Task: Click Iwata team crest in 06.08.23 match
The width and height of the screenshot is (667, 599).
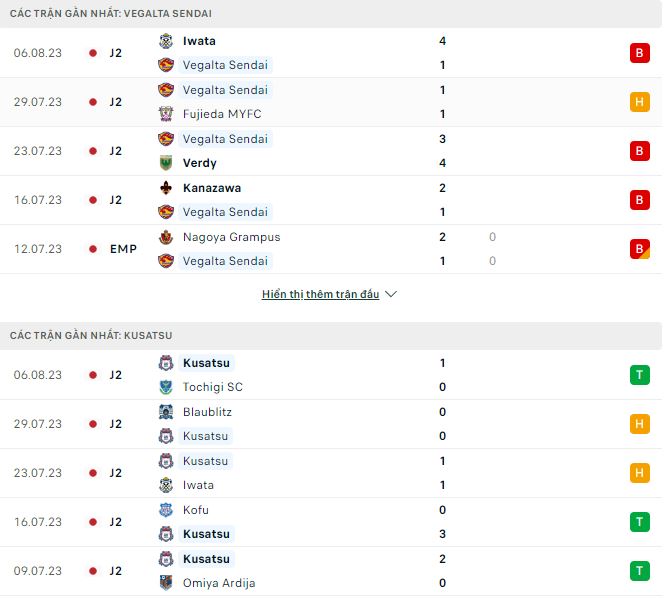Action: pyautogui.click(x=166, y=41)
